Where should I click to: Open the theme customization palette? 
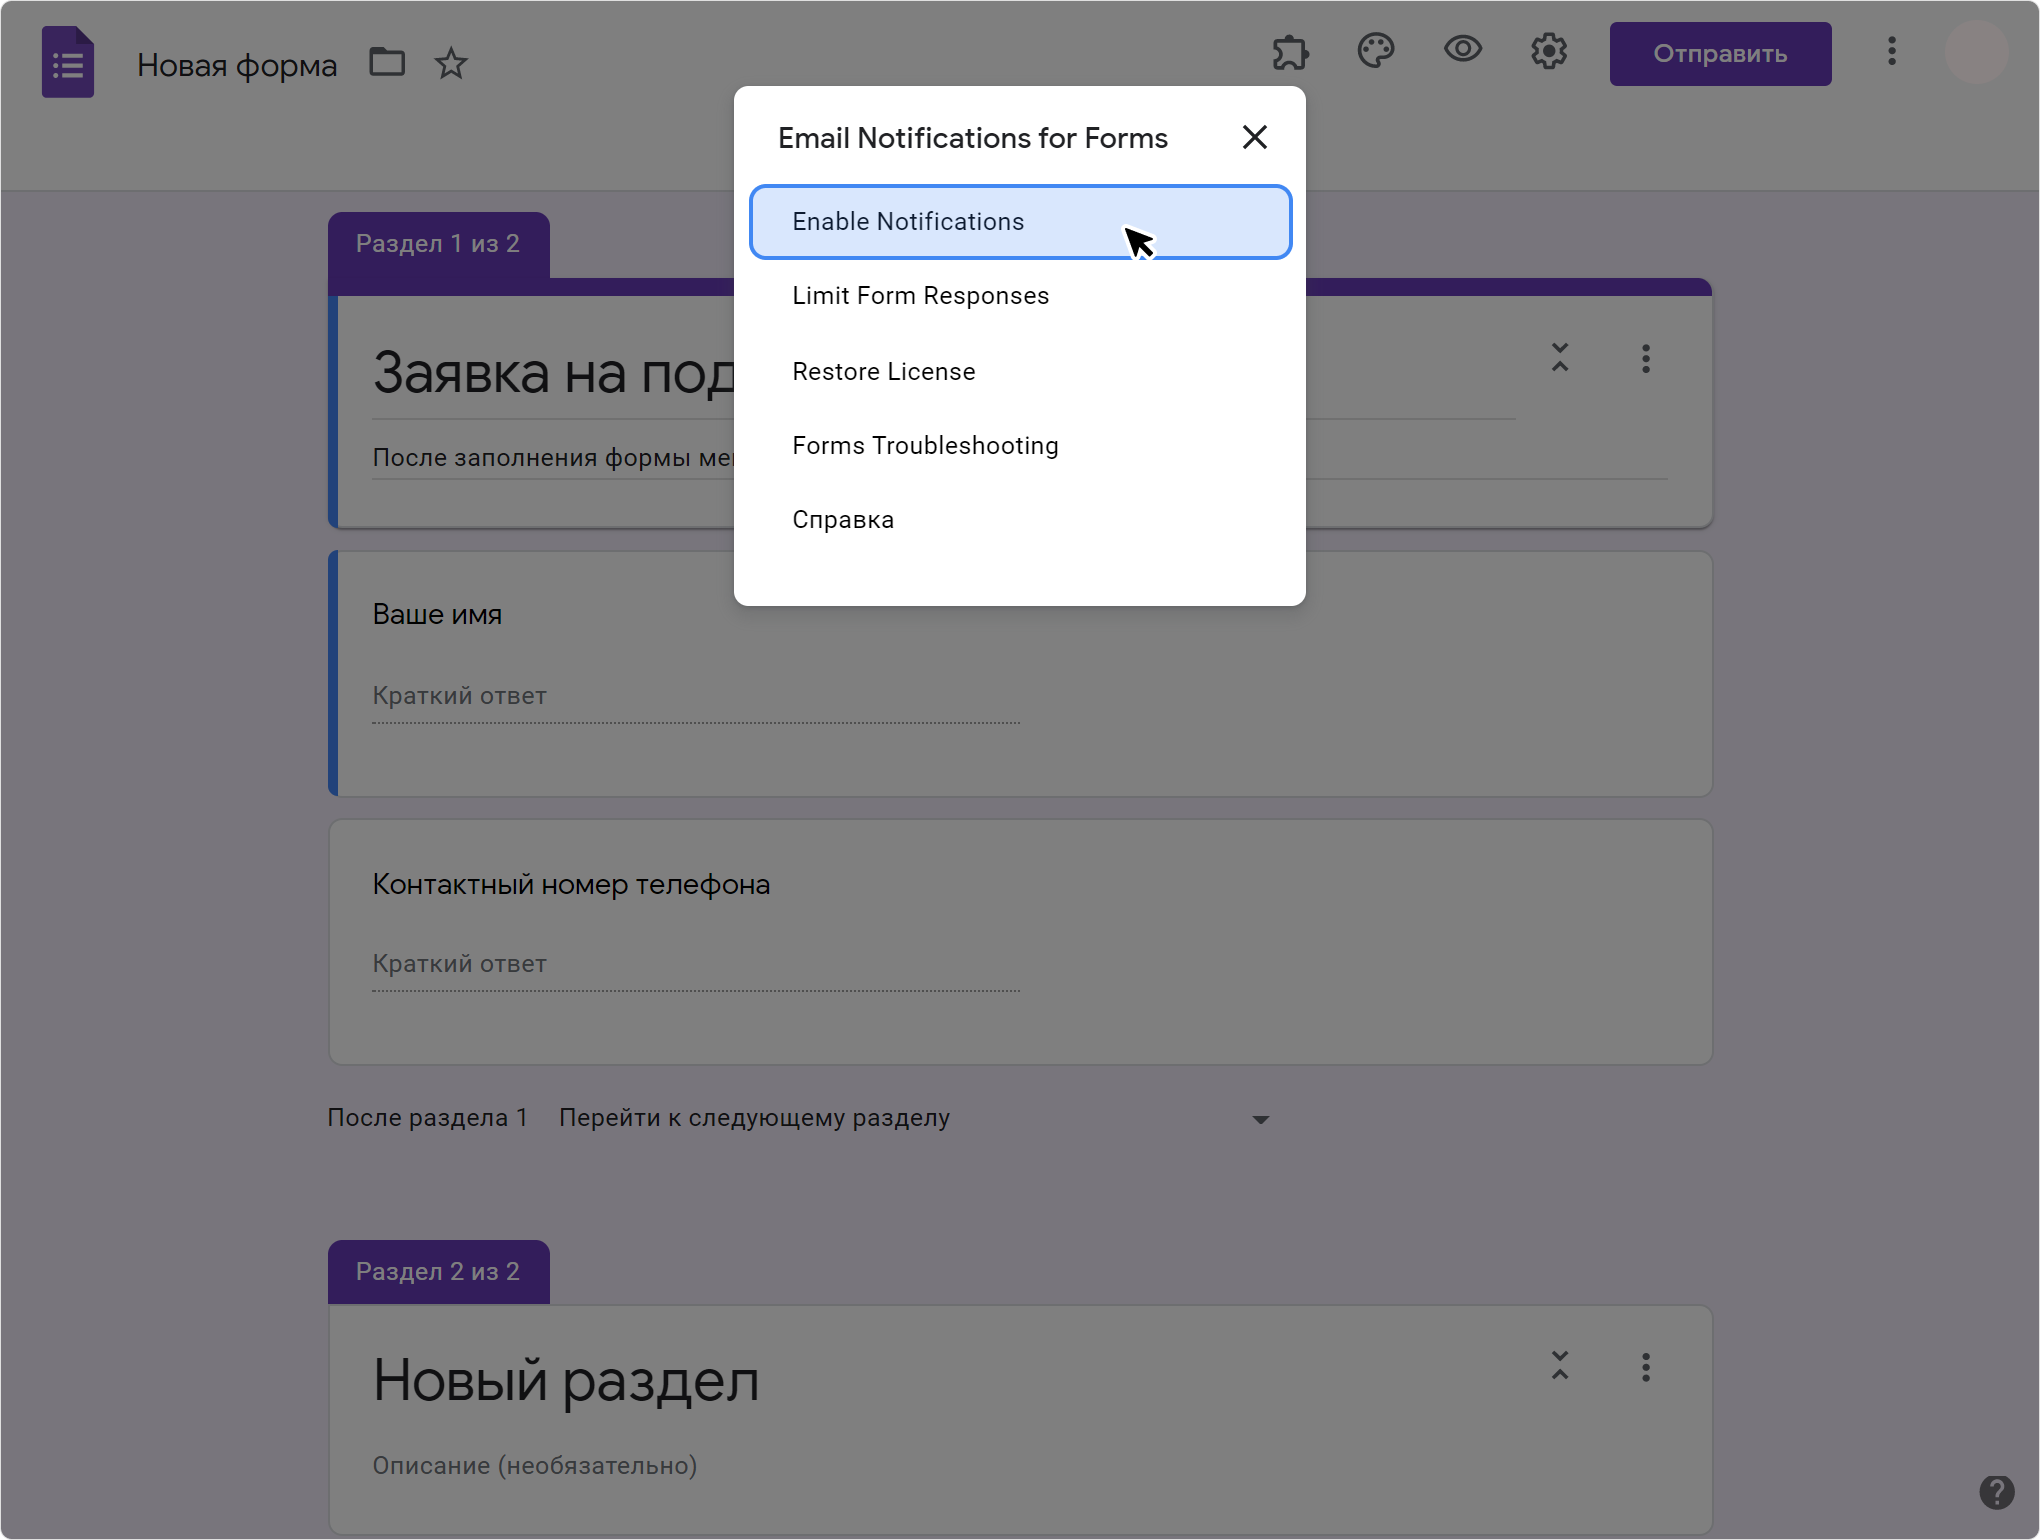[x=1376, y=50]
